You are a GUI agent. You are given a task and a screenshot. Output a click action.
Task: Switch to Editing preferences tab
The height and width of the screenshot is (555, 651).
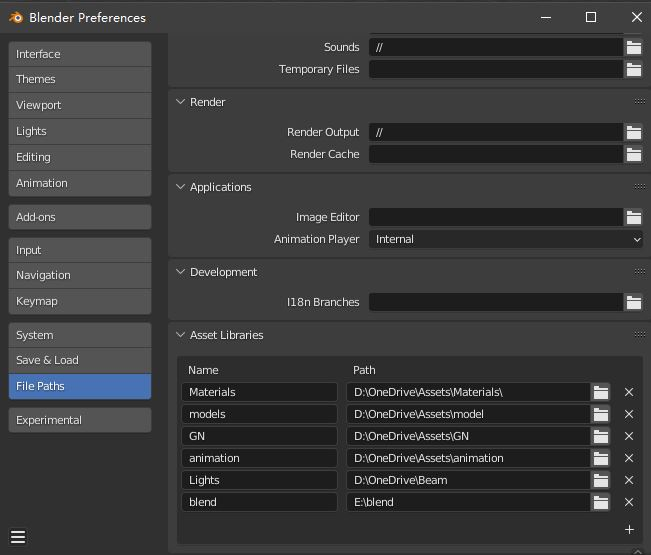click(x=80, y=158)
